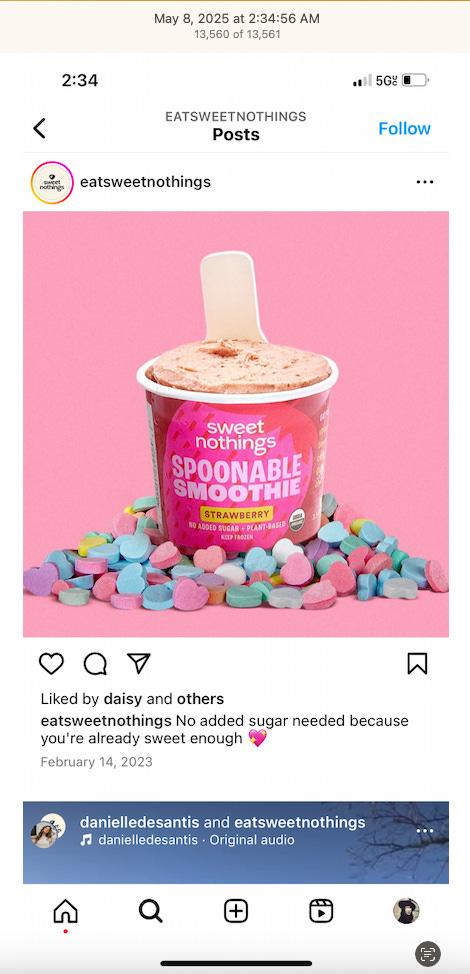Go to the Home tab
470x974 pixels.
pos(66,911)
